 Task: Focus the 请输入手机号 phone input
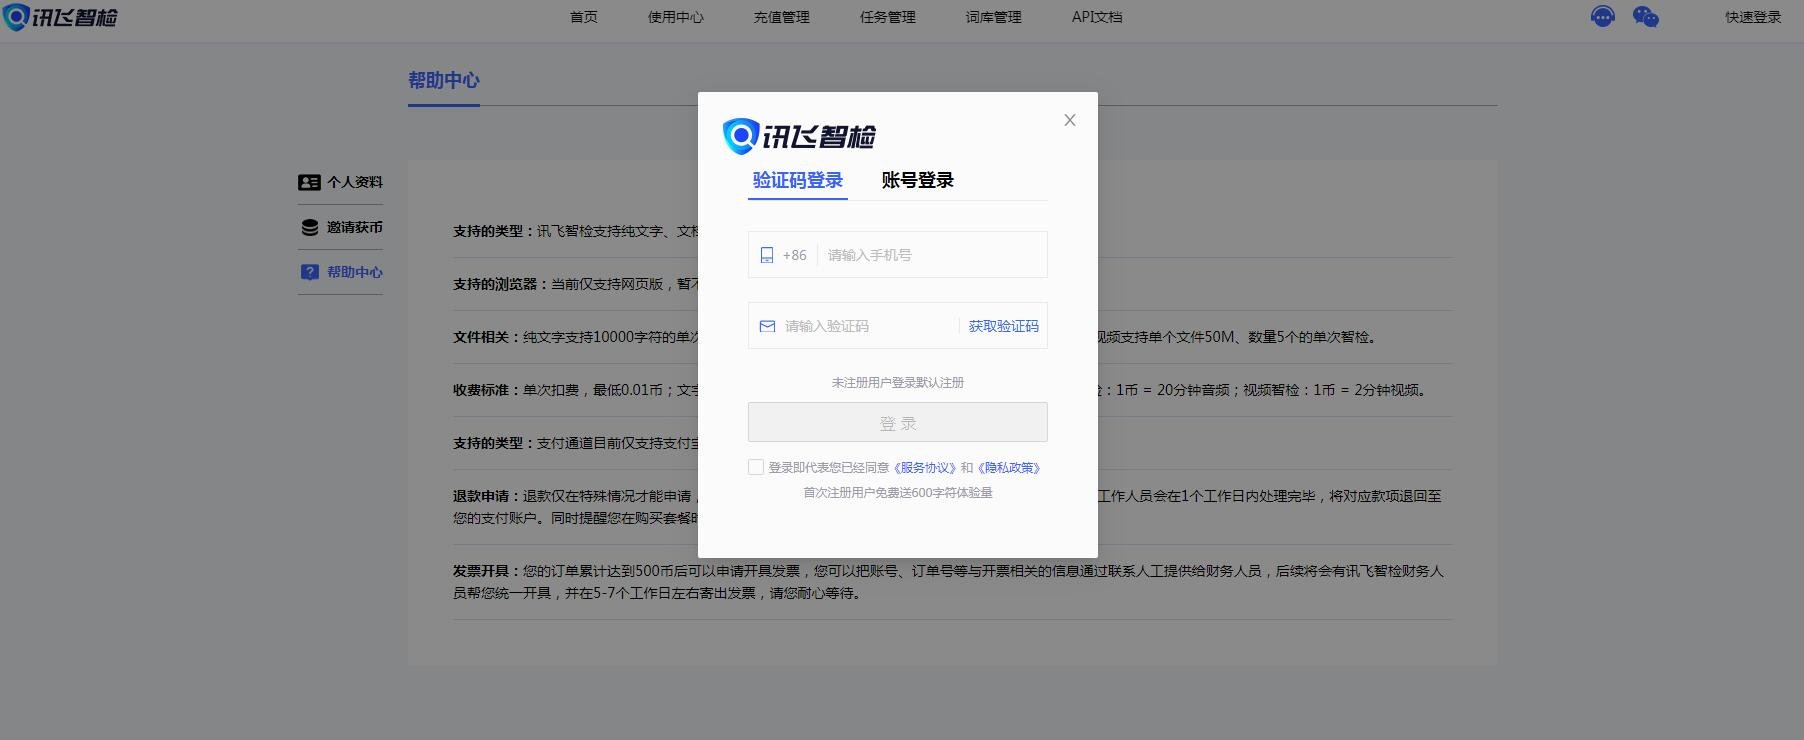coord(932,255)
